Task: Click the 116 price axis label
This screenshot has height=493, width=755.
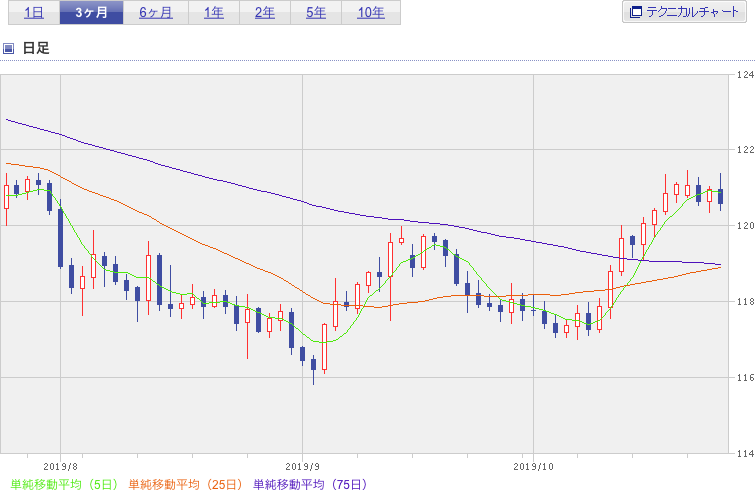Action: (745, 377)
